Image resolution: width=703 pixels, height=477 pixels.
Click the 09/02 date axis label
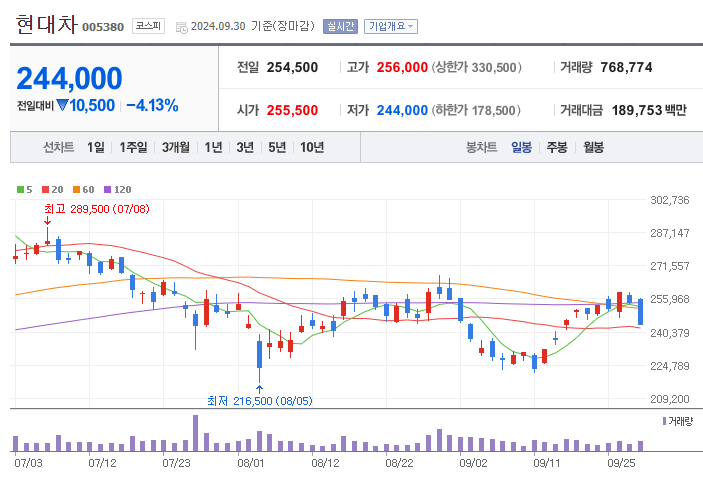click(x=473, y=463)
